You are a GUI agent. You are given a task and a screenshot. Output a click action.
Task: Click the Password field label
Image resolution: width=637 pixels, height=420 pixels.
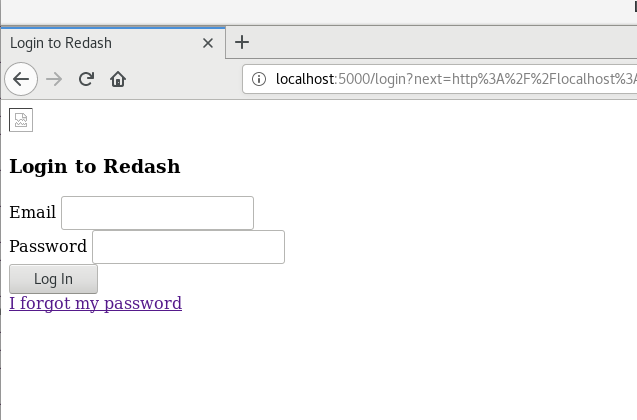point(48,246)
